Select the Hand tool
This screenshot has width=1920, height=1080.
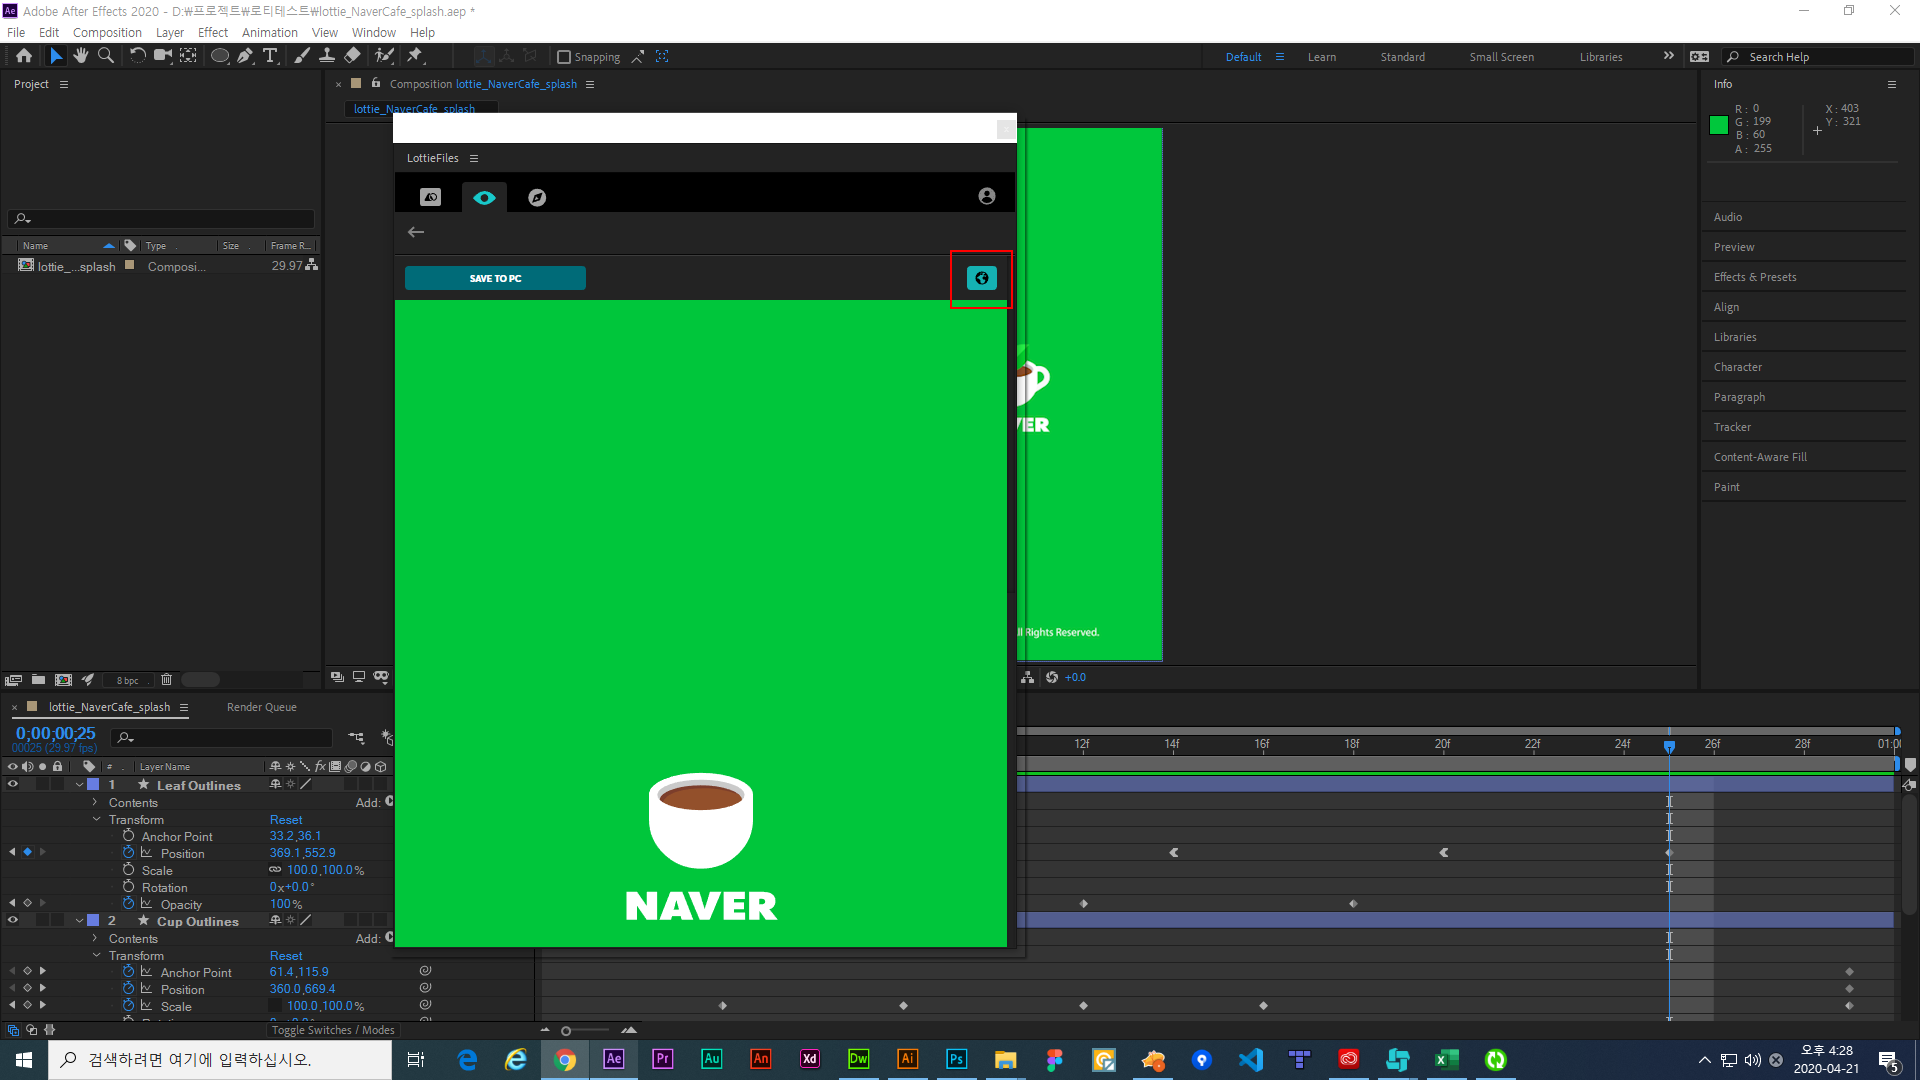(81, 56)
